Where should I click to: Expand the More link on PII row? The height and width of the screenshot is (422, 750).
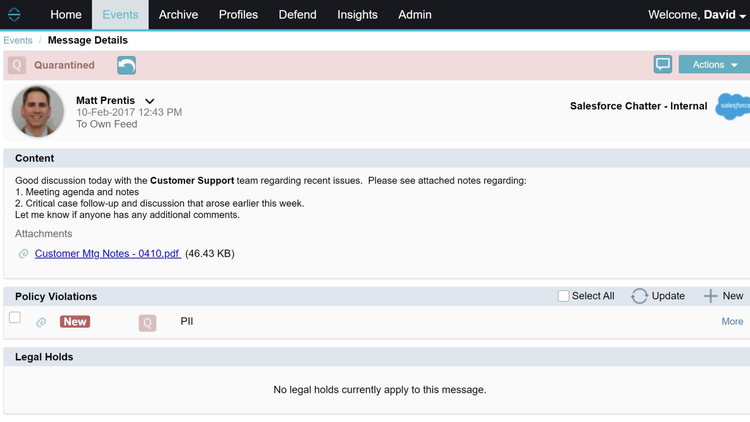pos(732,321)
